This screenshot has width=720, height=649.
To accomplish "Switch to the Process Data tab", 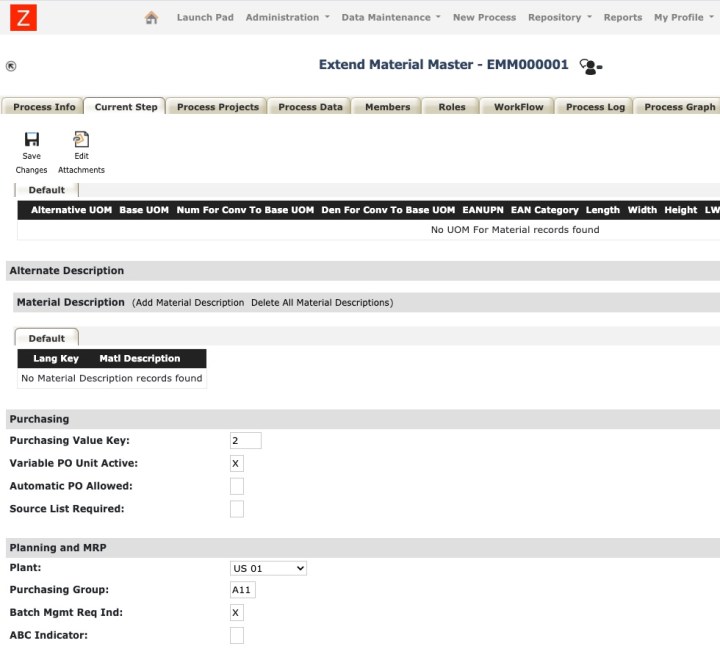I will tap(310, 107).
